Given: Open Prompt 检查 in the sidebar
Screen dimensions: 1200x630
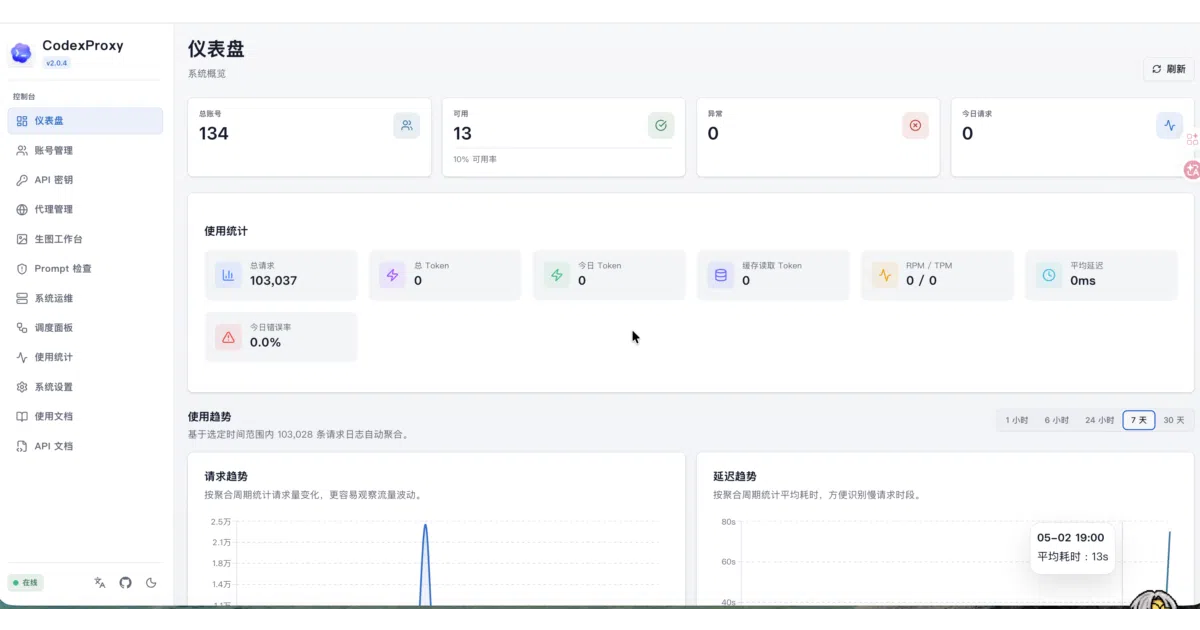Looking at the screenshot, I should (85, 268).
